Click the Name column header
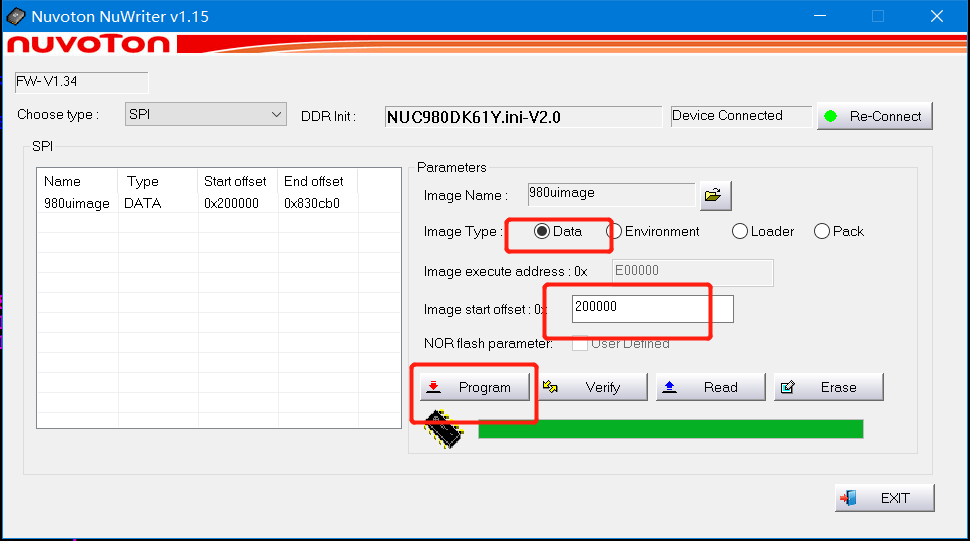The width and height of the screenshot is (970, 541). click(x=77, y=181)
